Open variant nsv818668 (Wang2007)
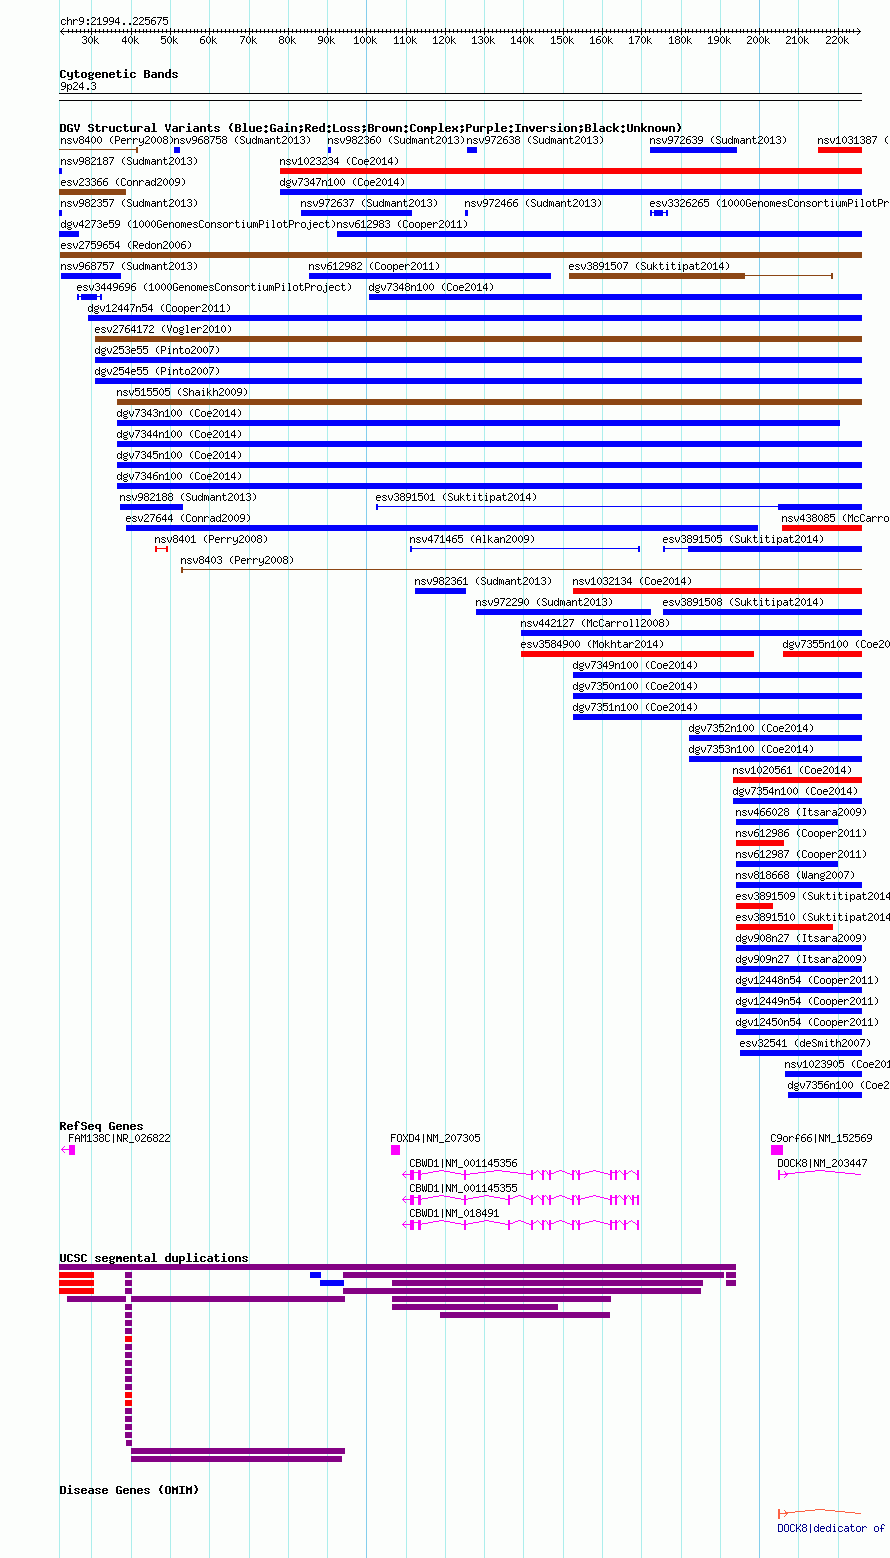The width and height of the screenshot is (890, 1558). [x=795, y=876]
